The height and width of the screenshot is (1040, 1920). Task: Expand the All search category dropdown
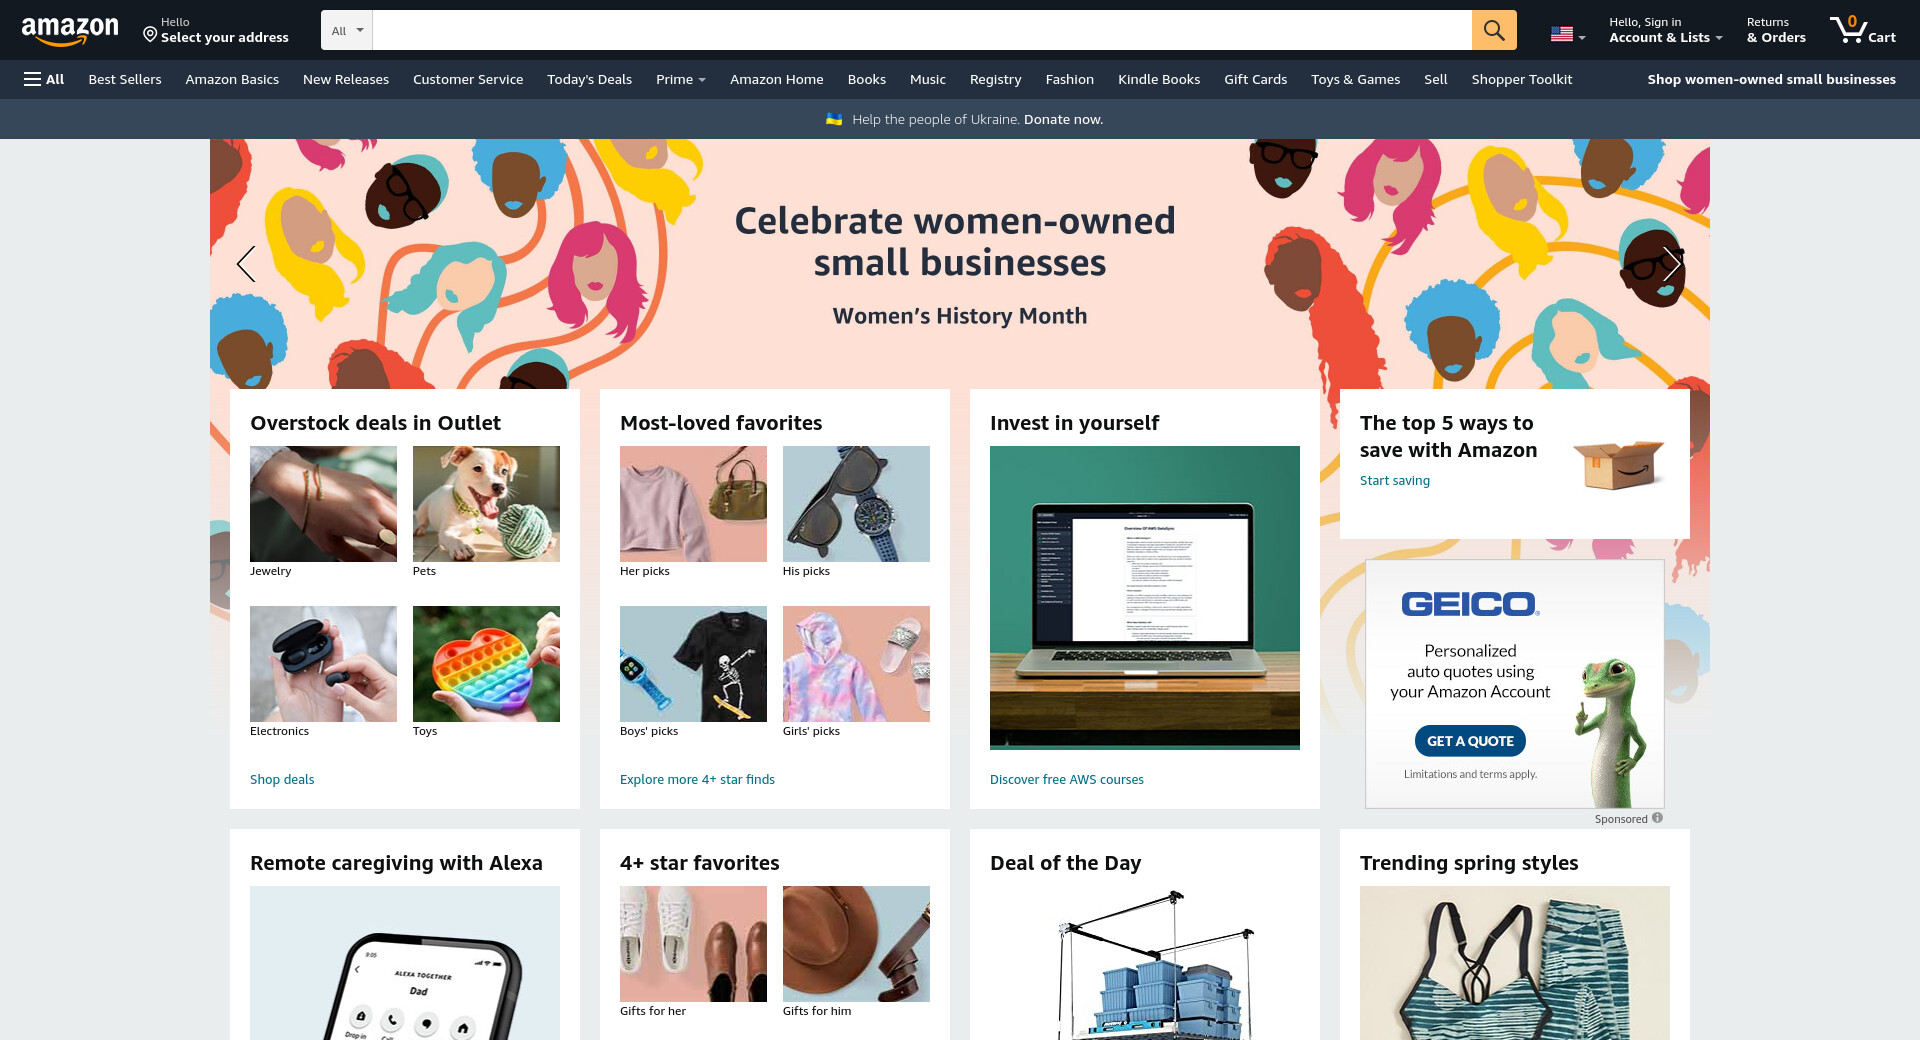(347, 30)
